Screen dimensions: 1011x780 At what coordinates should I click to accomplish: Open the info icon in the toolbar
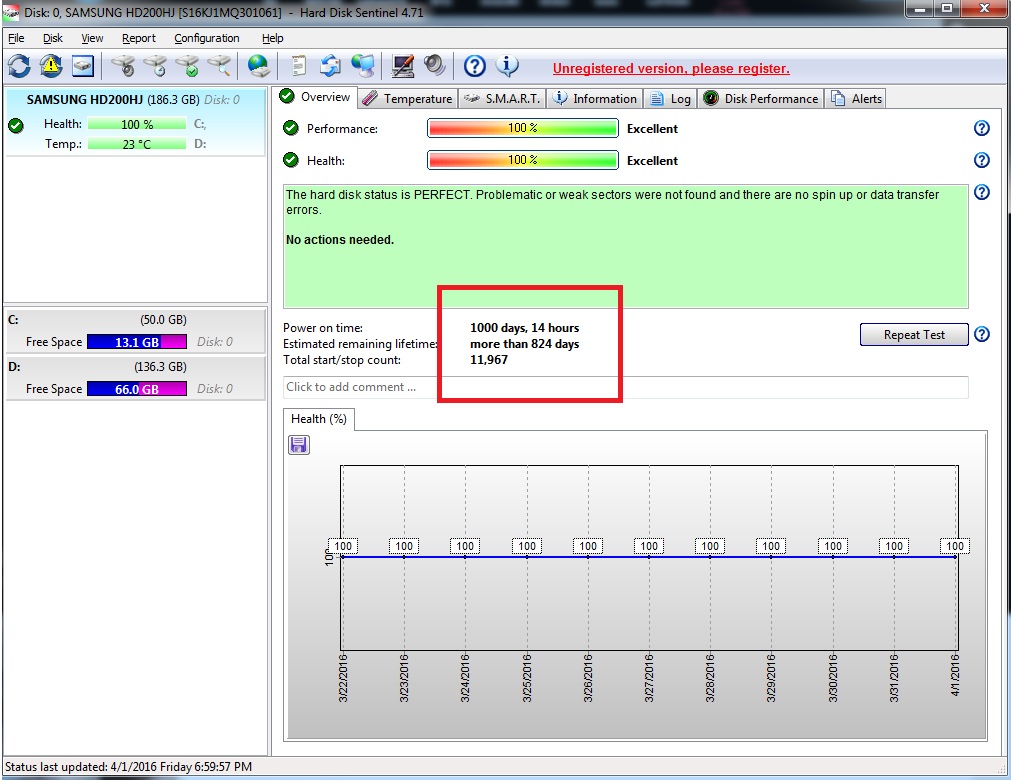click(x=507, y=67)
